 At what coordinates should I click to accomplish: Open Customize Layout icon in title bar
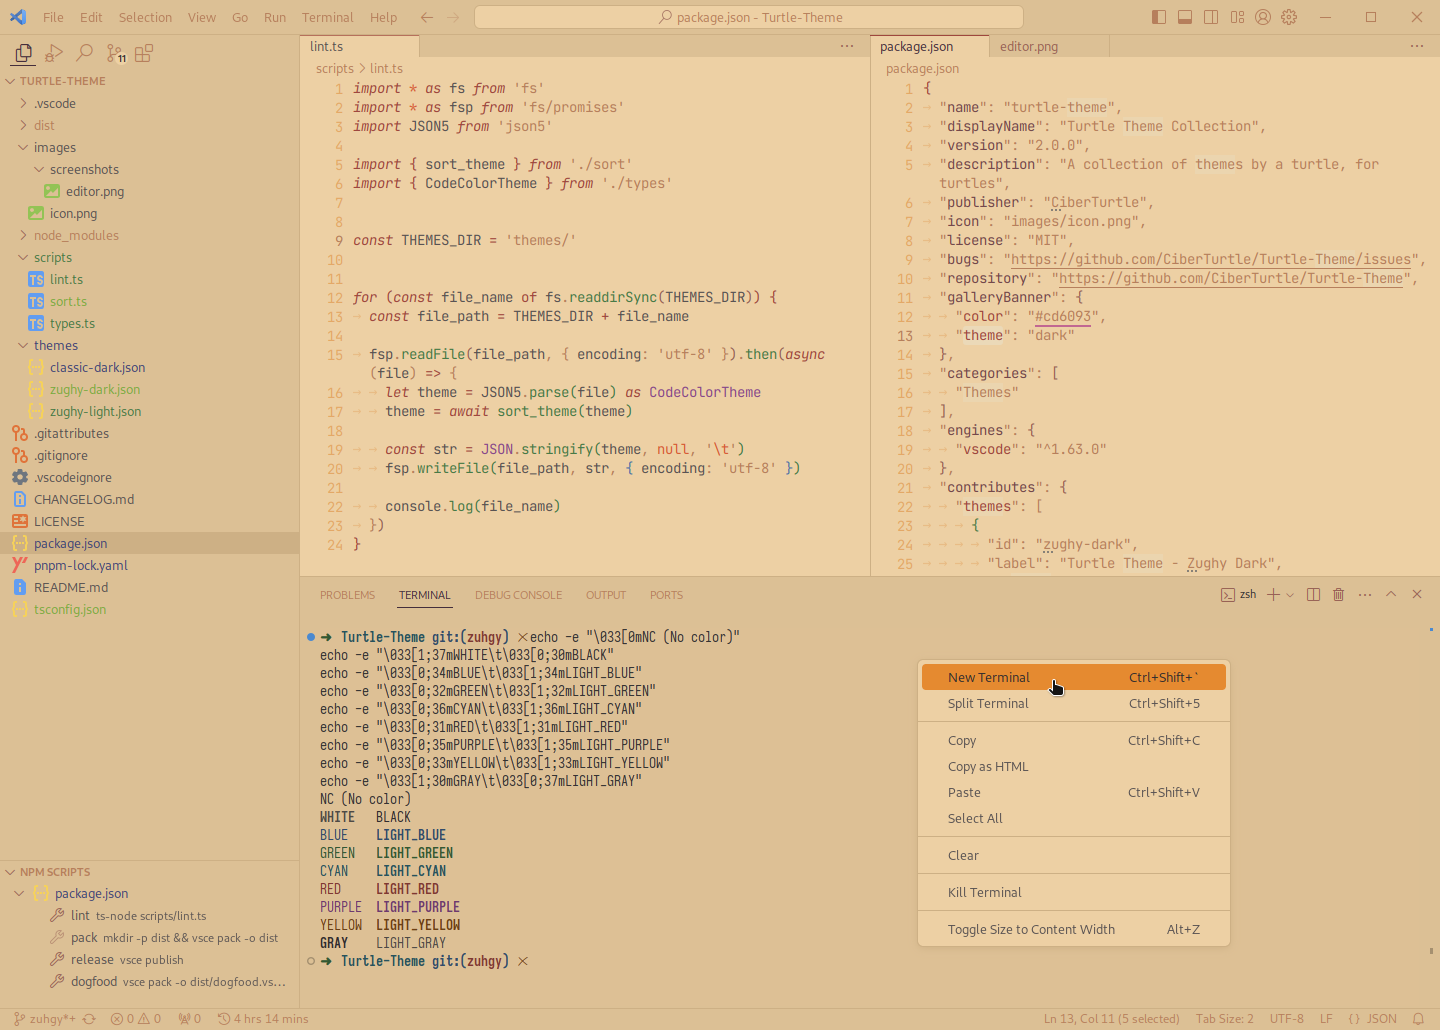pos(1237,17)
